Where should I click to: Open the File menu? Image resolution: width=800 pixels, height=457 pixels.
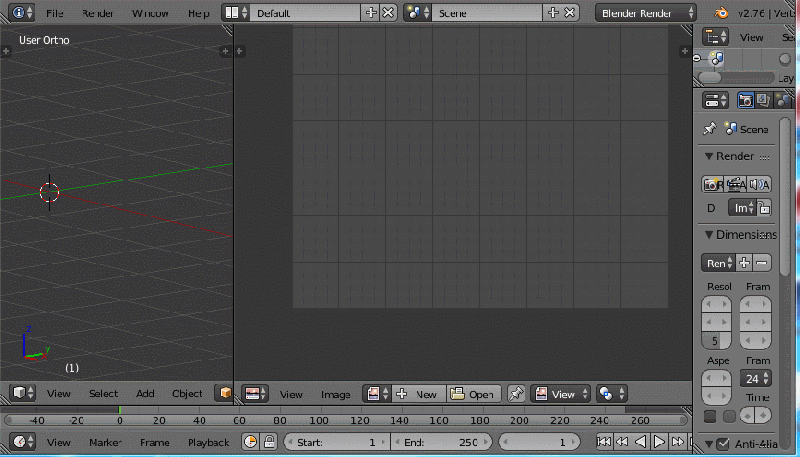pyautogui.click(x=54, y=13)
